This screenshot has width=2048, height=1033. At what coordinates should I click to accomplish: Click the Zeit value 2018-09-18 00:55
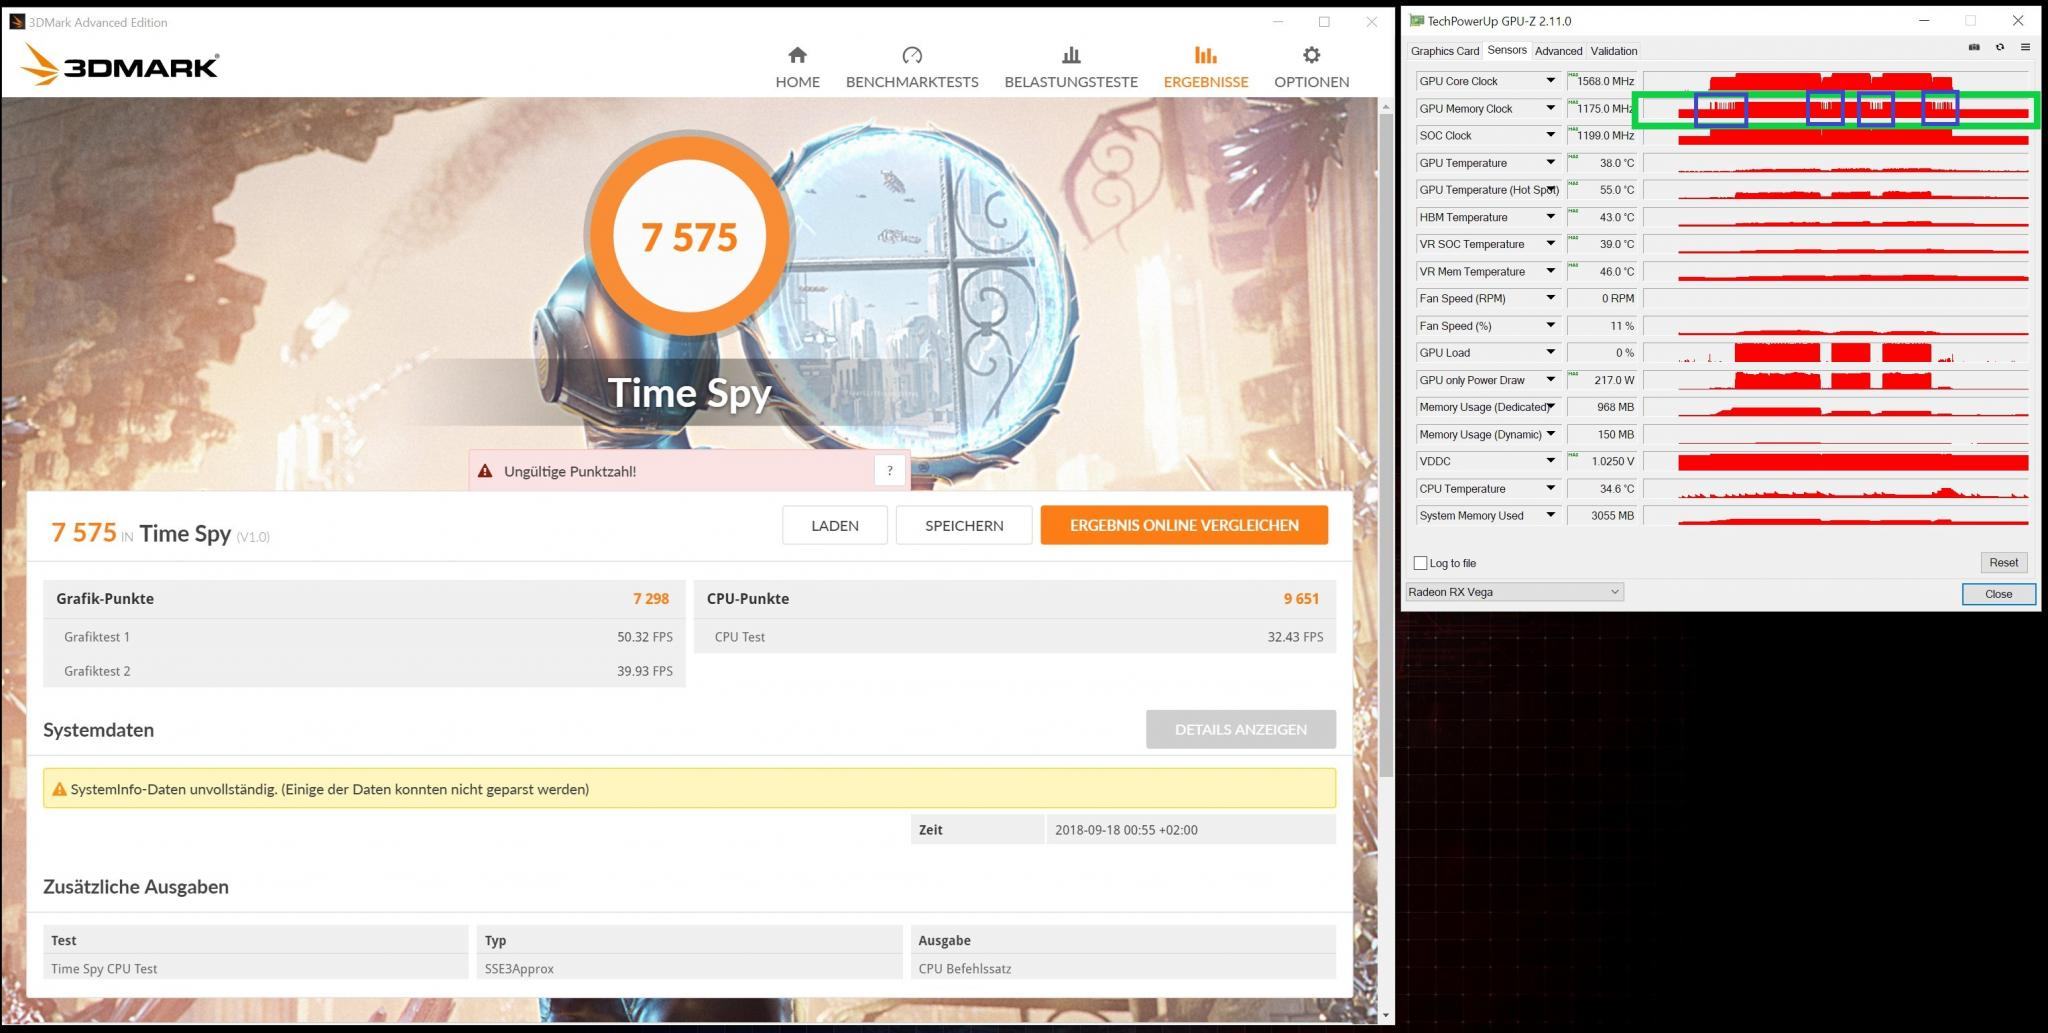pos(1126,829)
